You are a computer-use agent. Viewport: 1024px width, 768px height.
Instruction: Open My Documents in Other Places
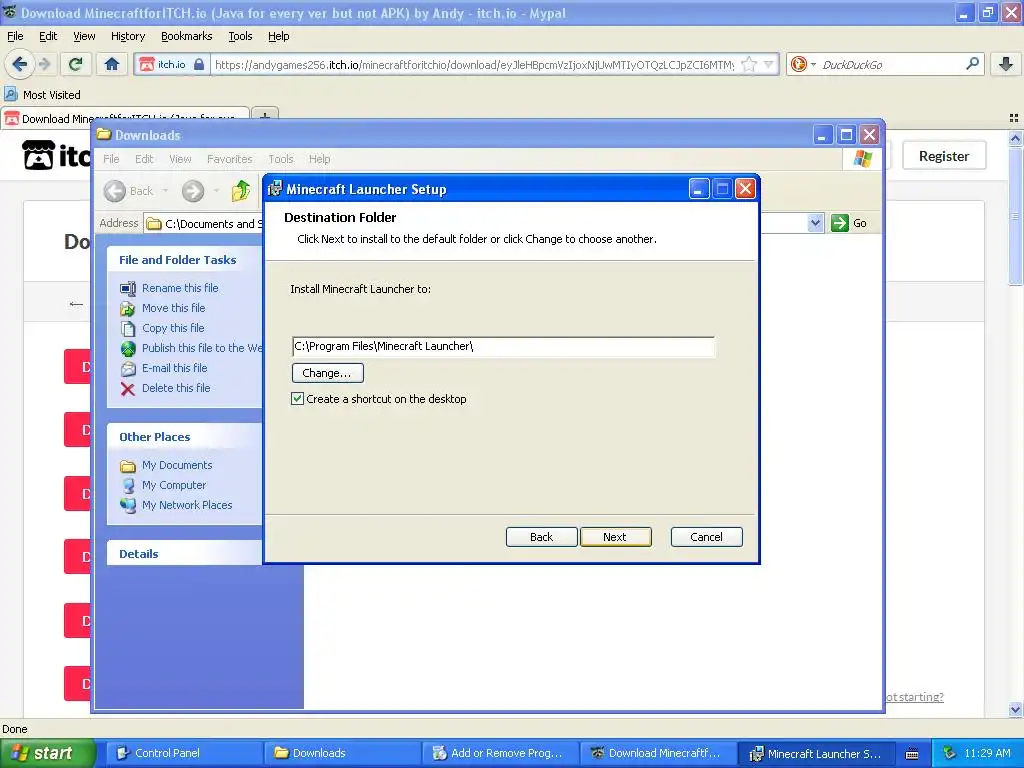pyautogui.click(x=177, y=465)
